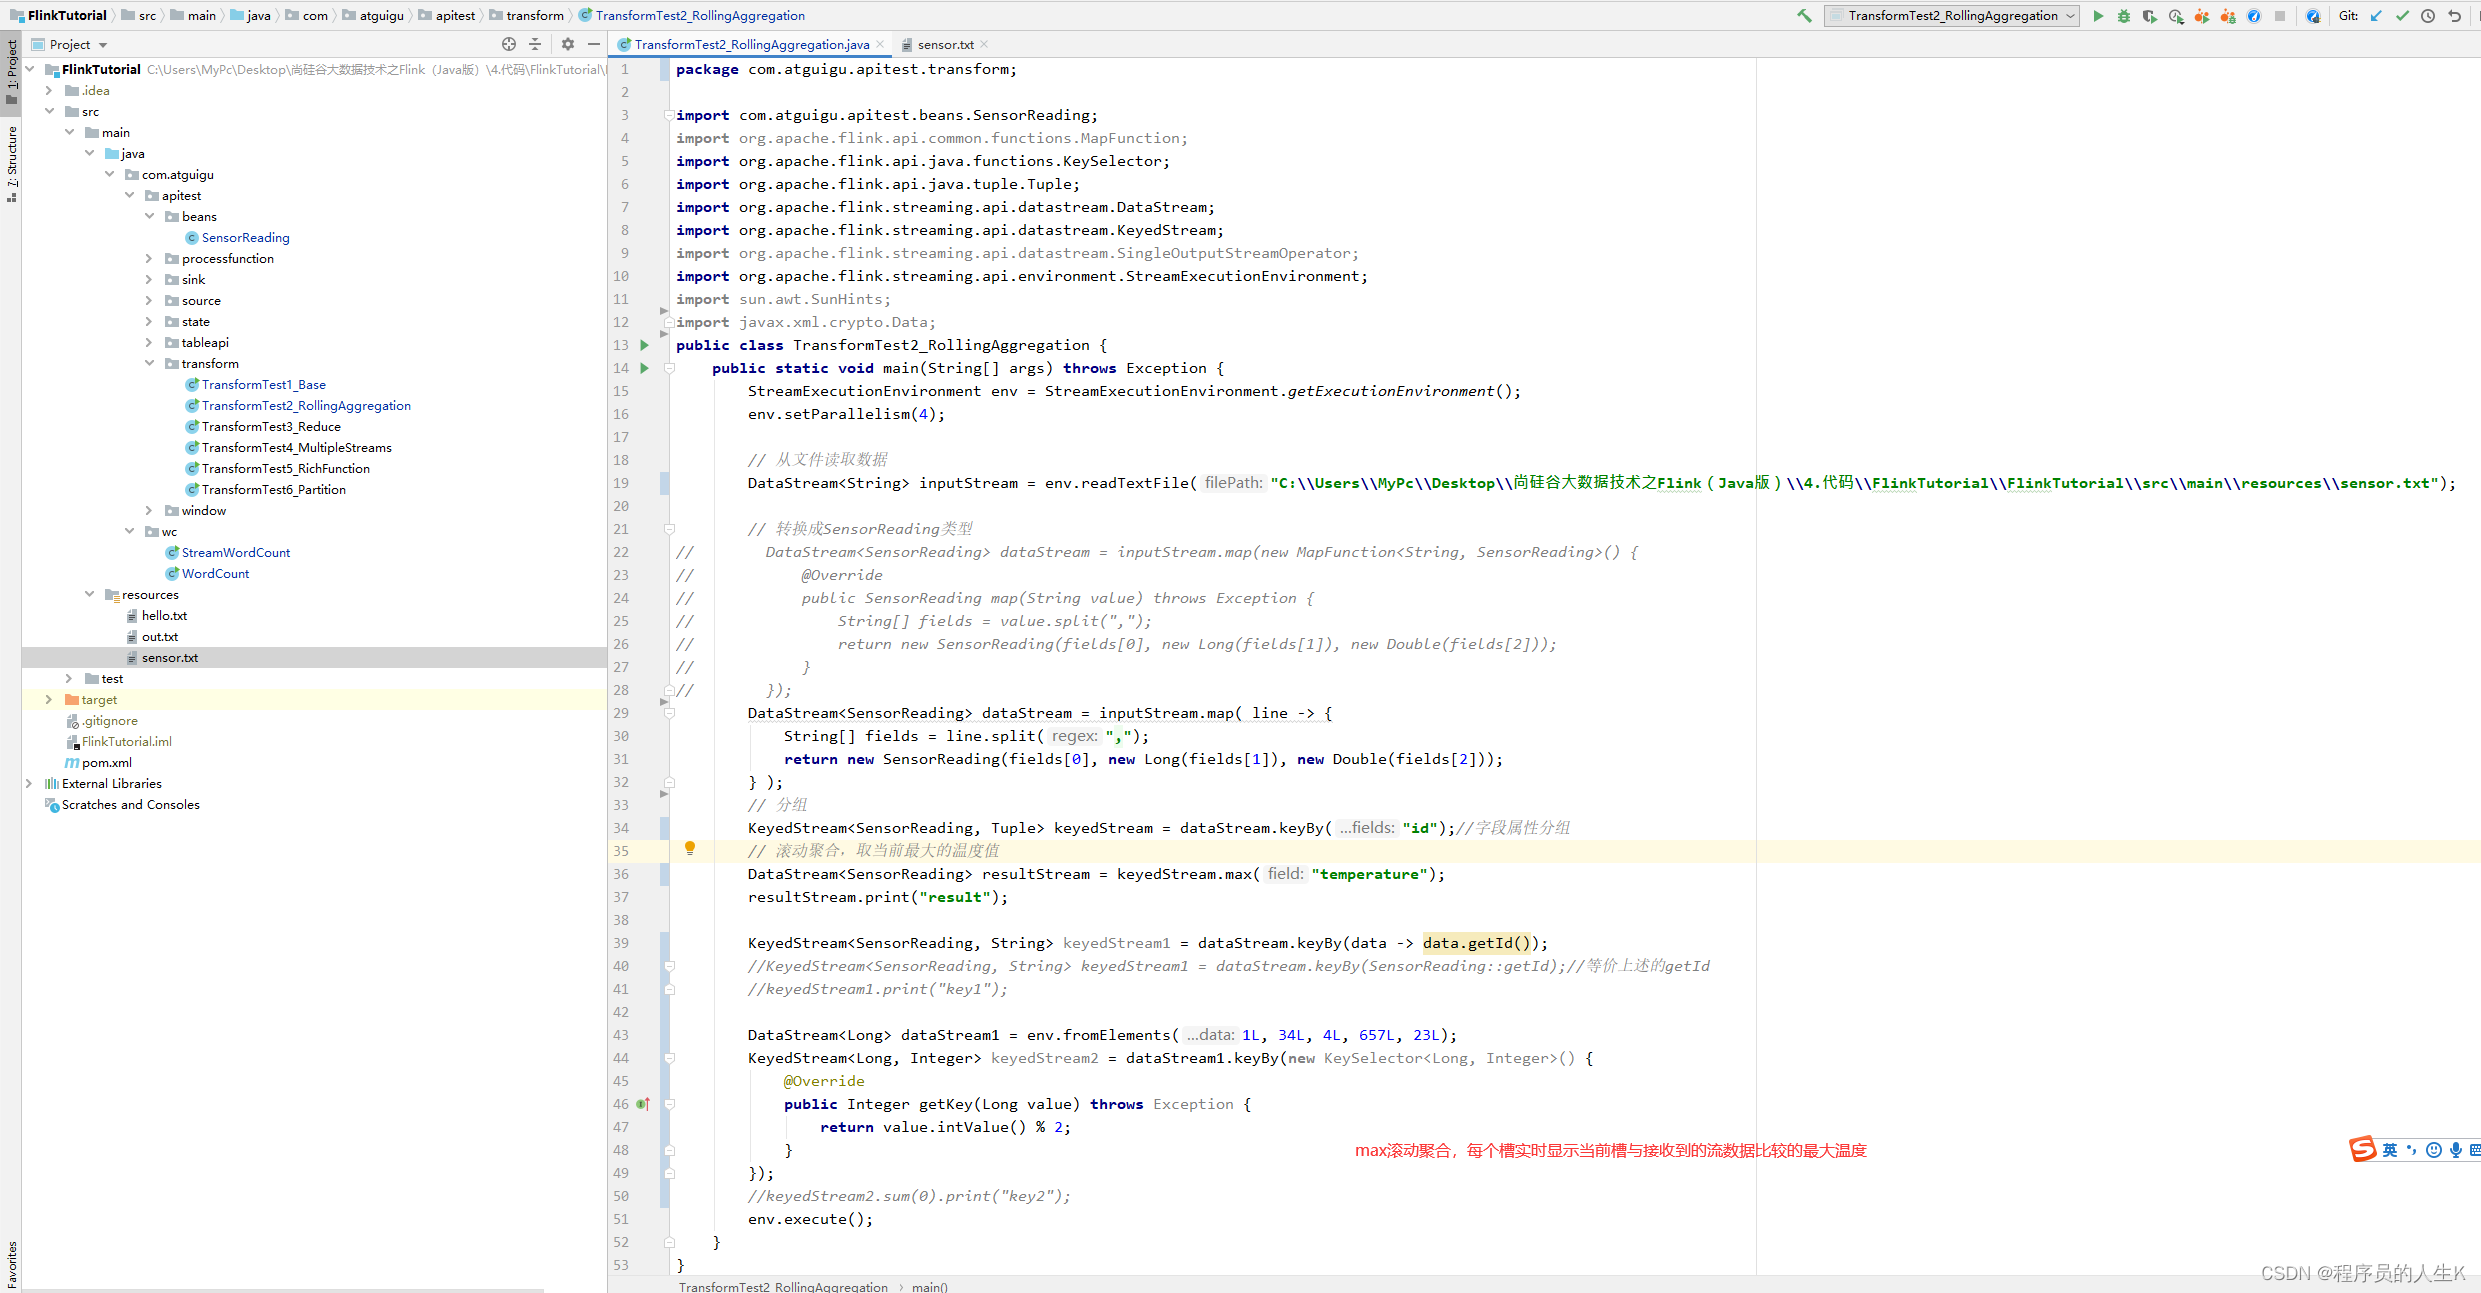
Task: Run the current configuration with green play icon
Action: pyautogui.click(x=2098, y=16)
